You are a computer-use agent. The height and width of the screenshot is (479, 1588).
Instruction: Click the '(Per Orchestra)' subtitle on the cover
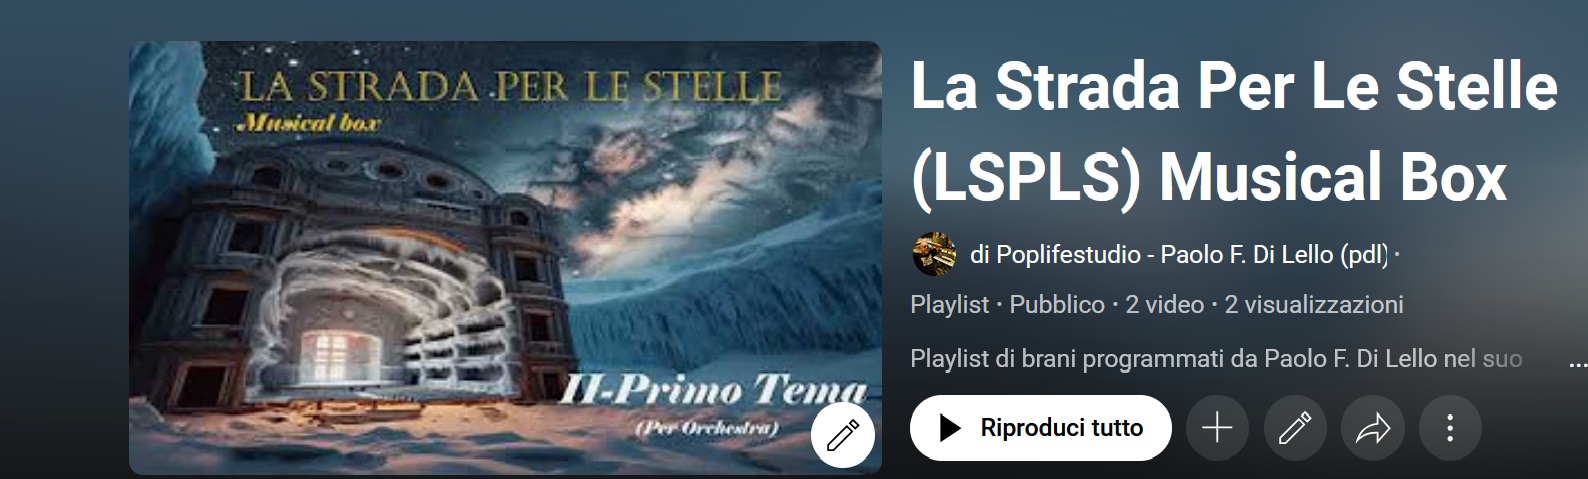coord(706,428)
